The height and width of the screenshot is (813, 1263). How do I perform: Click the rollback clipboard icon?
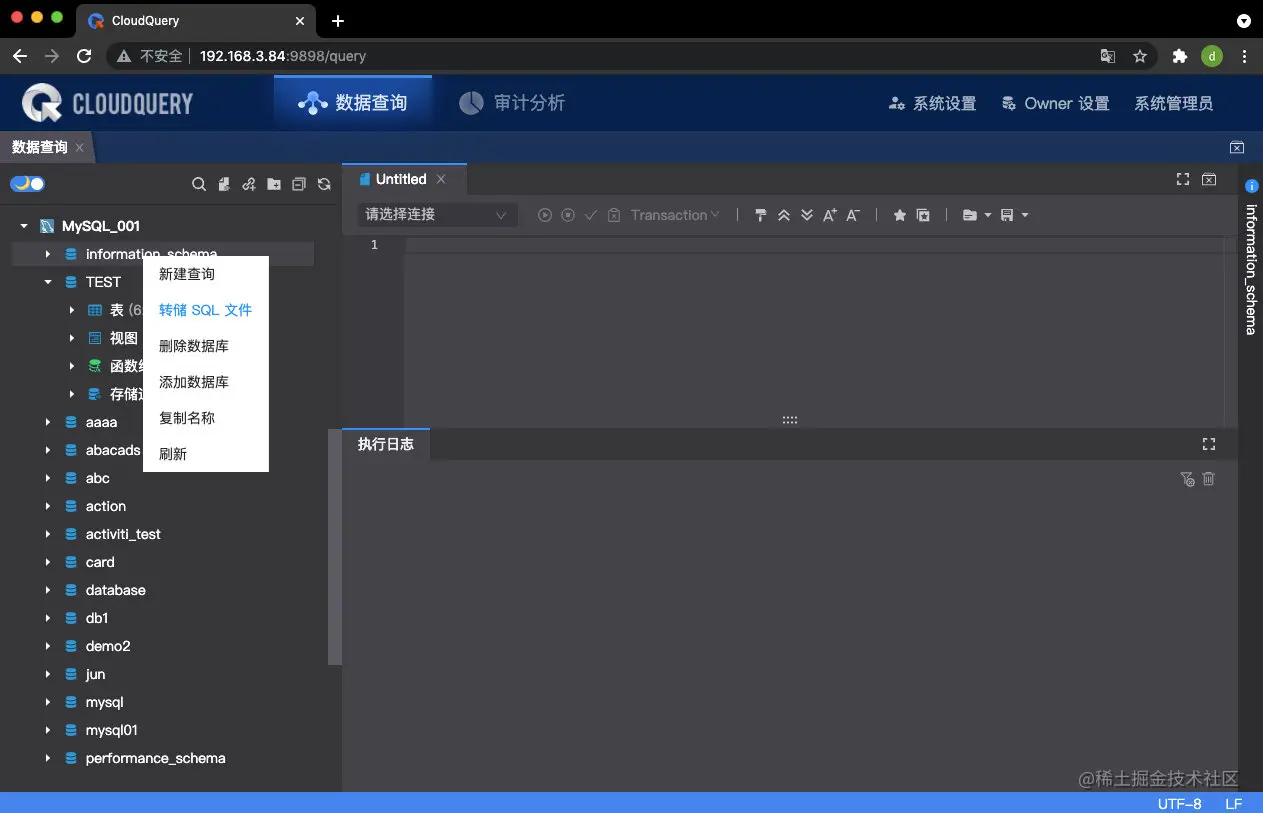(x=614, y=215)
